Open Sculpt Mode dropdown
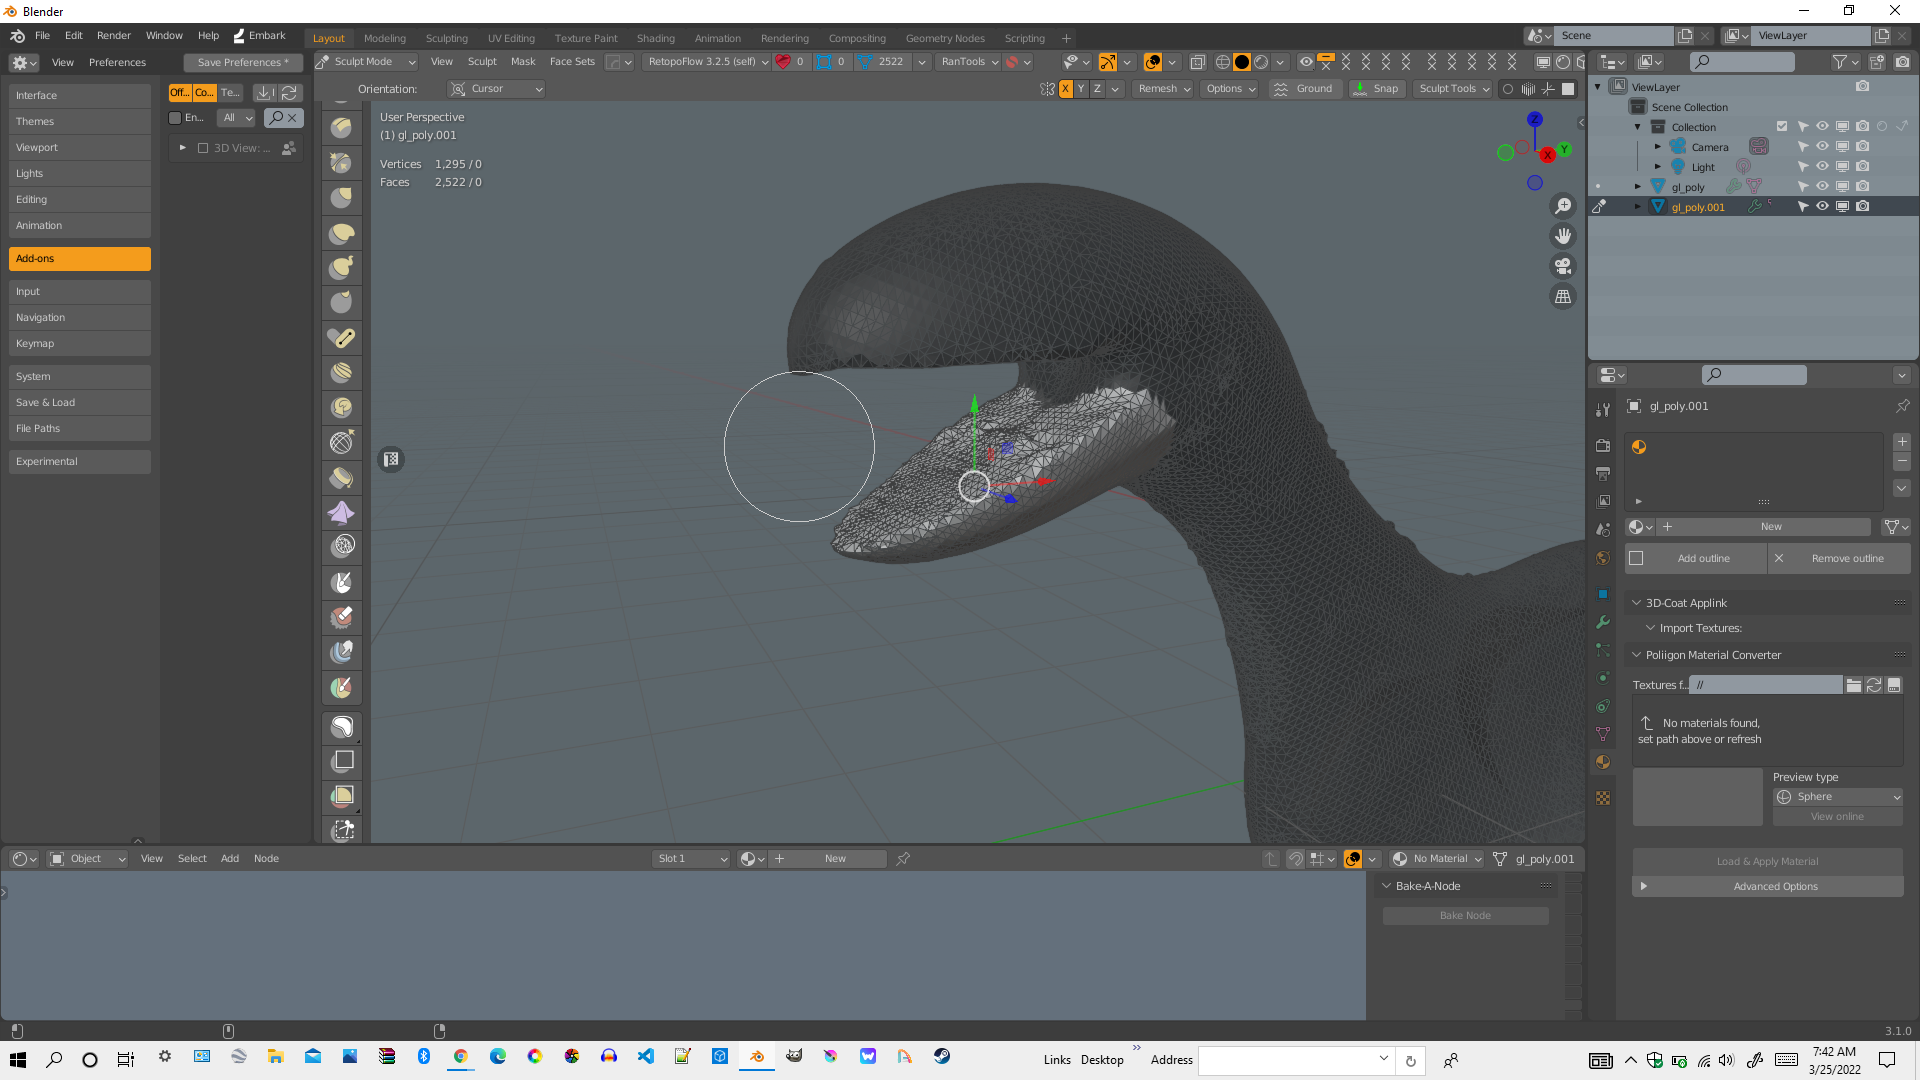This screenshot has height=1080, width=1920. click(x=366, y=62)
